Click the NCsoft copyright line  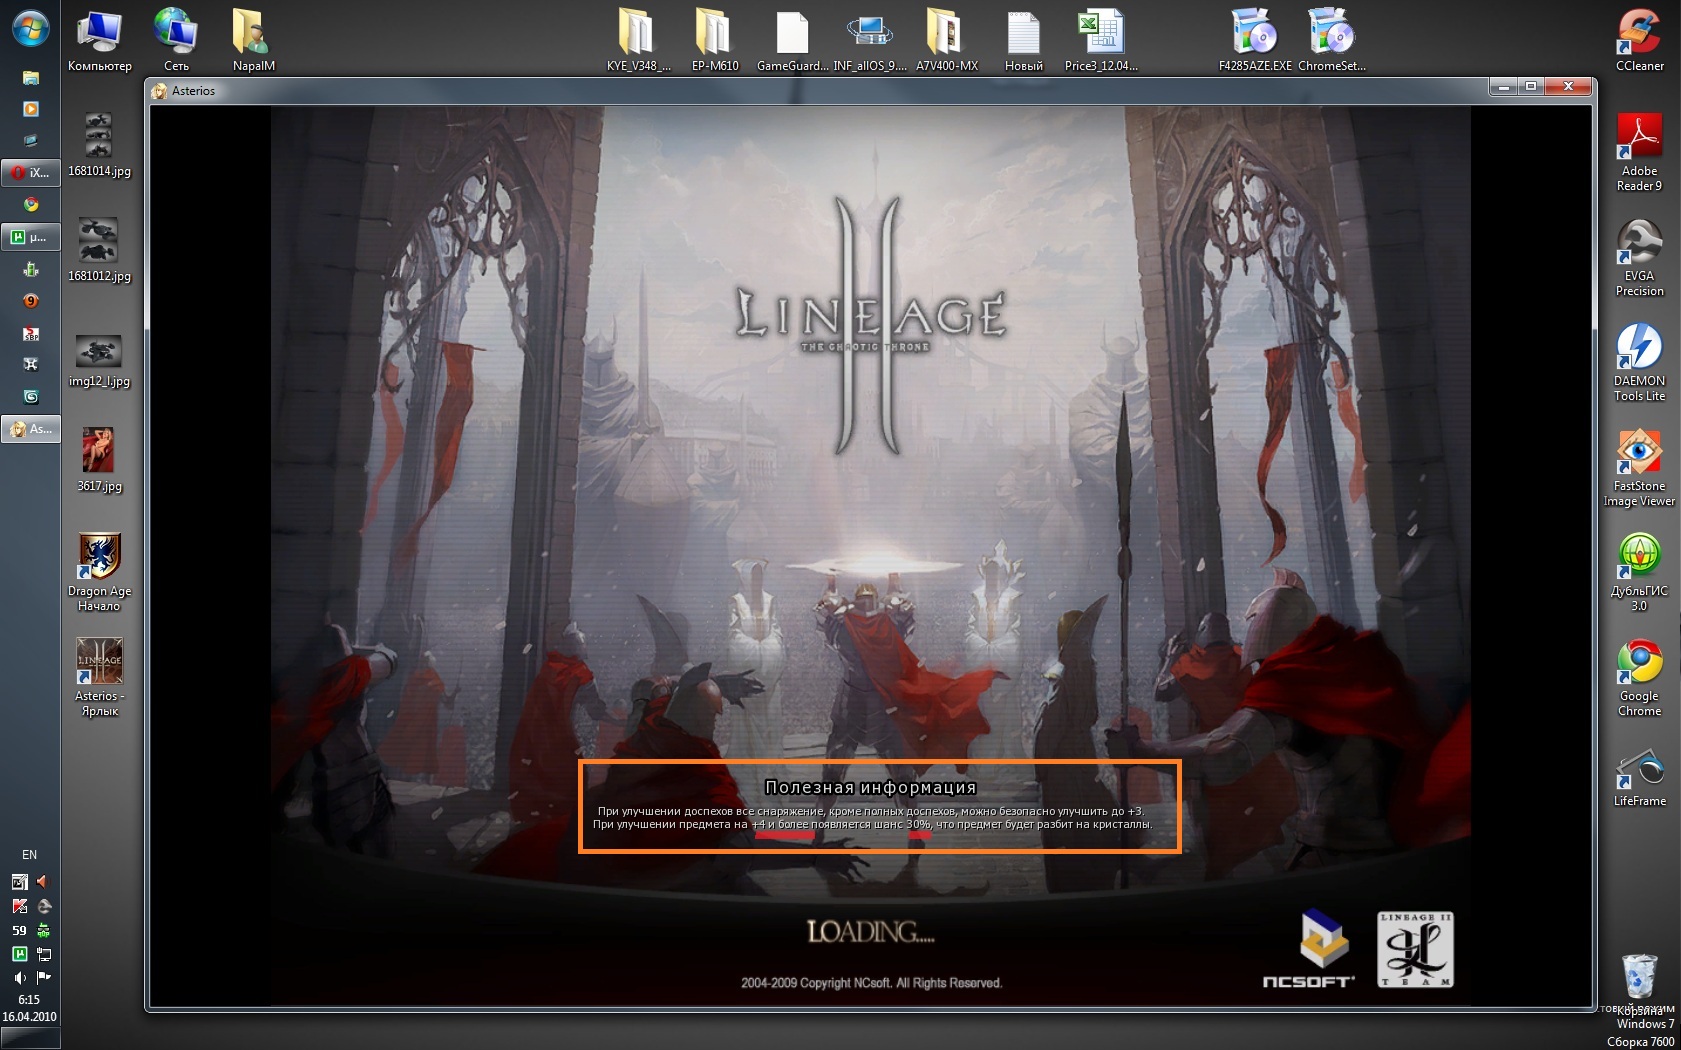871,983
